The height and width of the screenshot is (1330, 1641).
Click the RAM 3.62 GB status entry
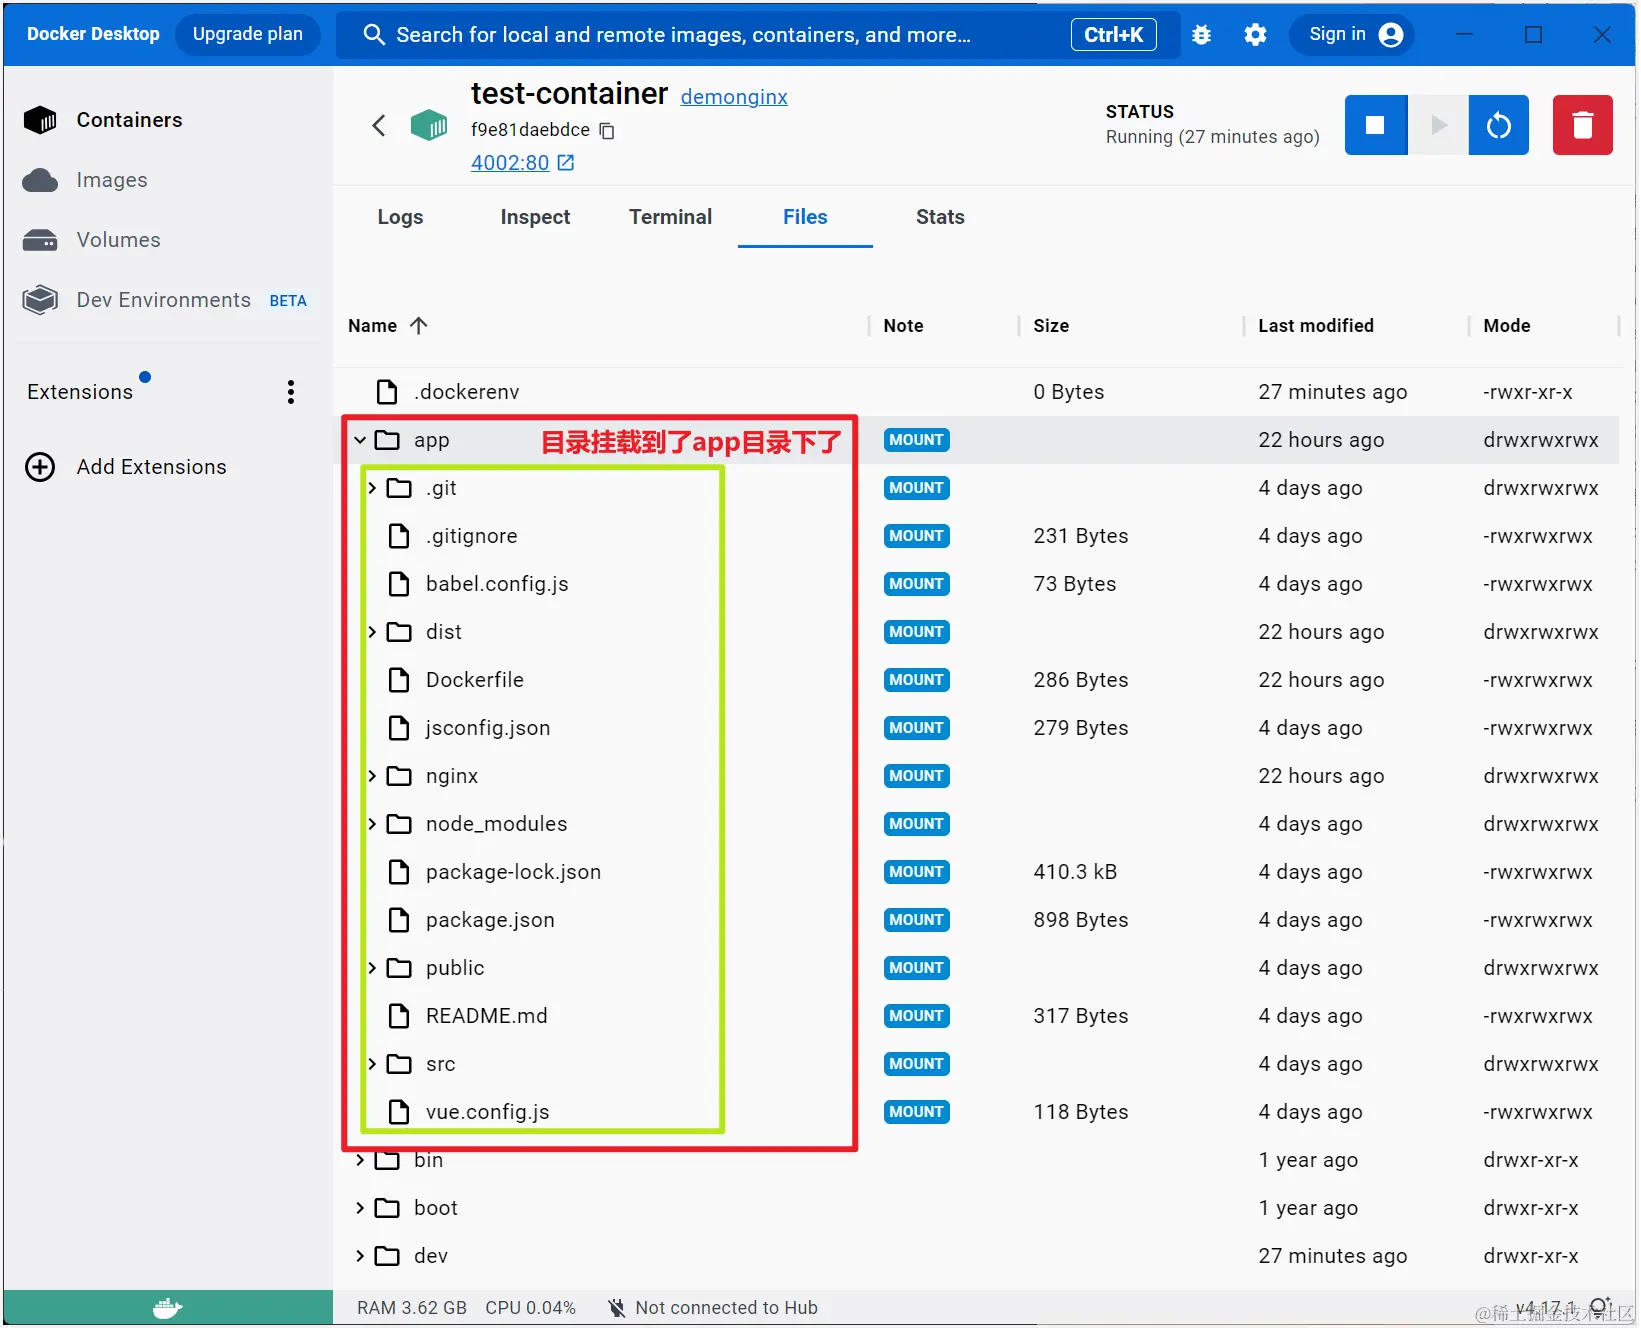(412, 1308)
